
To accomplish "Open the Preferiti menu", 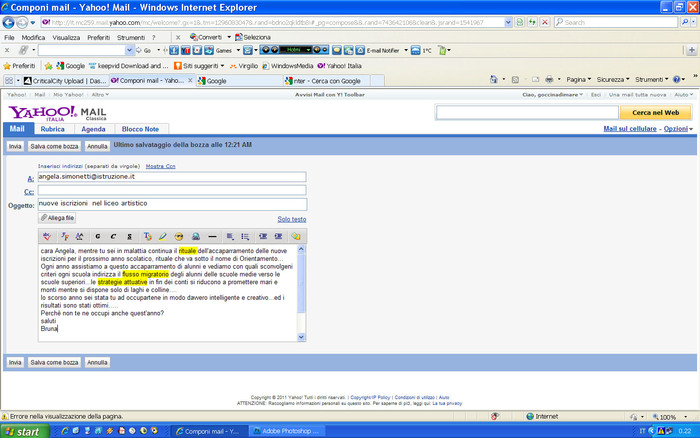I will click(98, 38).
